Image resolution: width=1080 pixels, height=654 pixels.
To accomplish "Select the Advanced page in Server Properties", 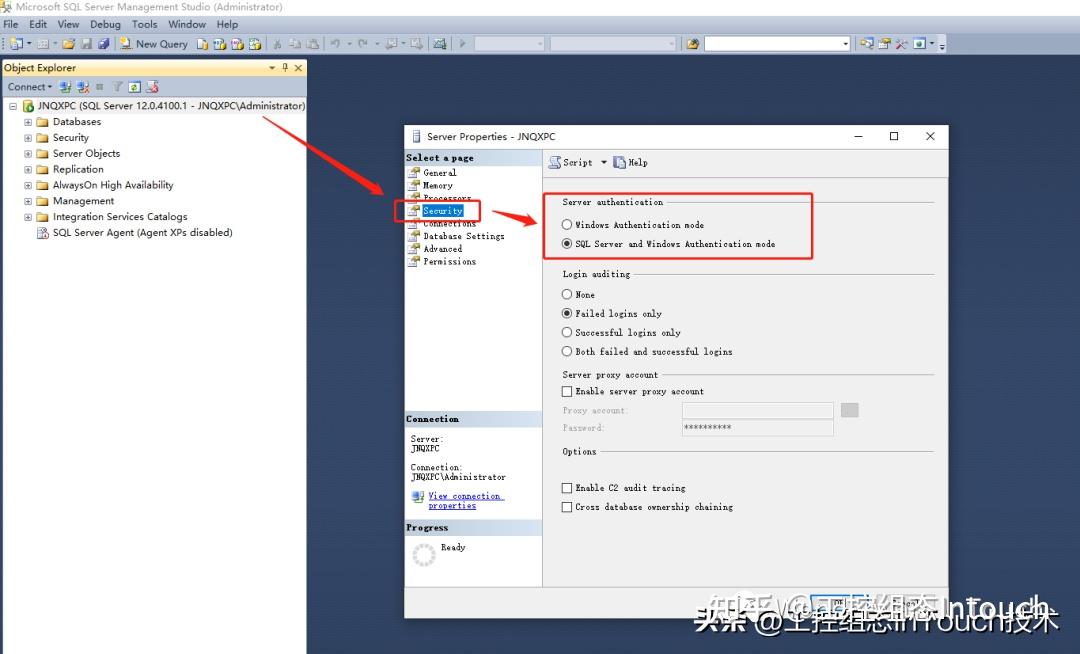I will (x=442, y=249).
